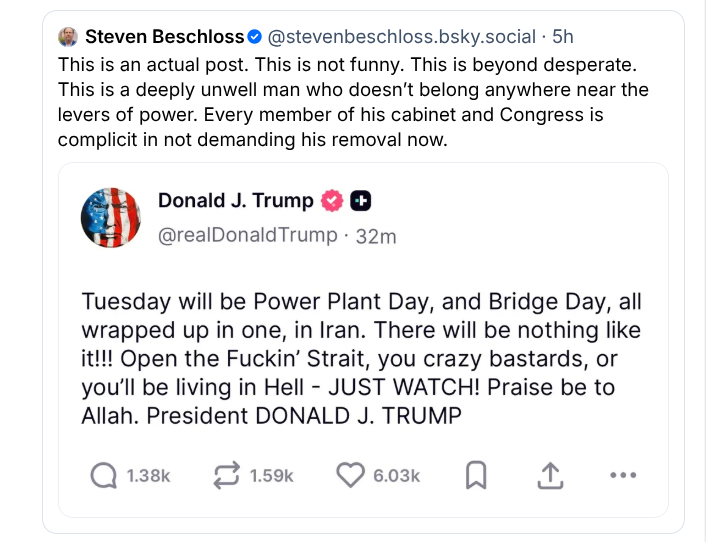This screenshot has width=722, height=542.
Task: Click the black plus badge icon
Action: click(x=361, y=201)
